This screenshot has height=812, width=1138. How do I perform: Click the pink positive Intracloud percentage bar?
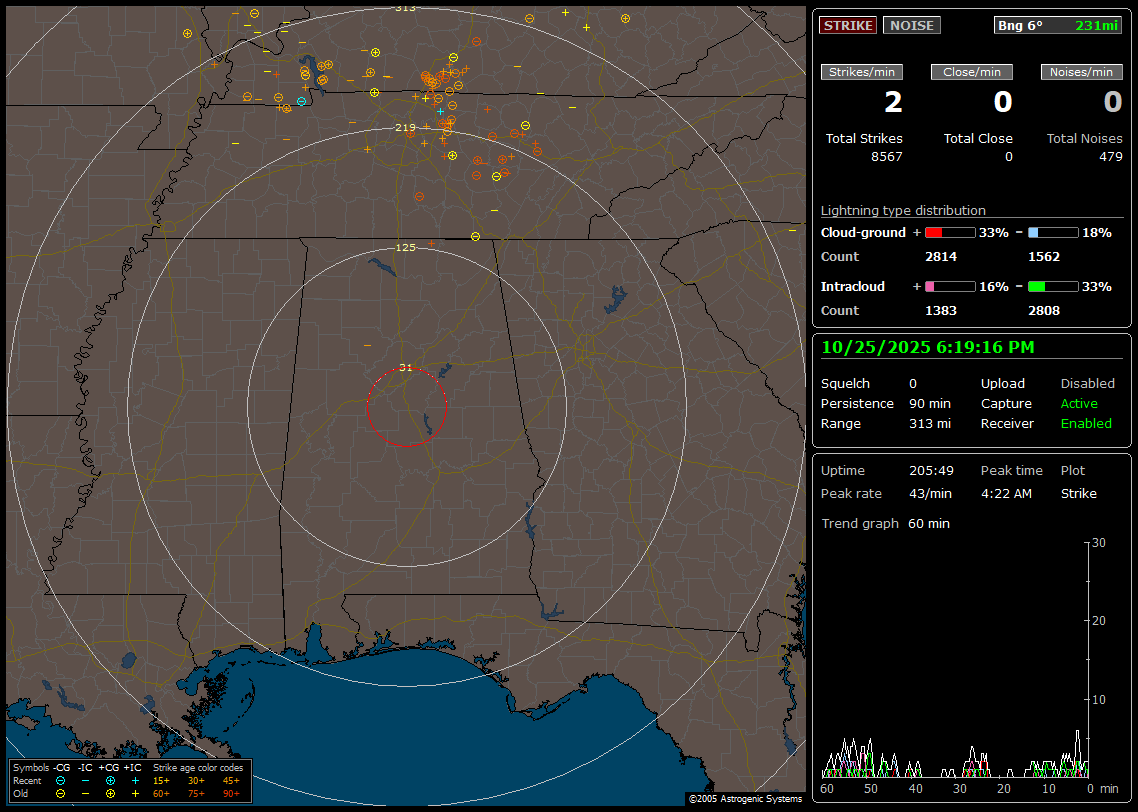[x=949, y=287]
